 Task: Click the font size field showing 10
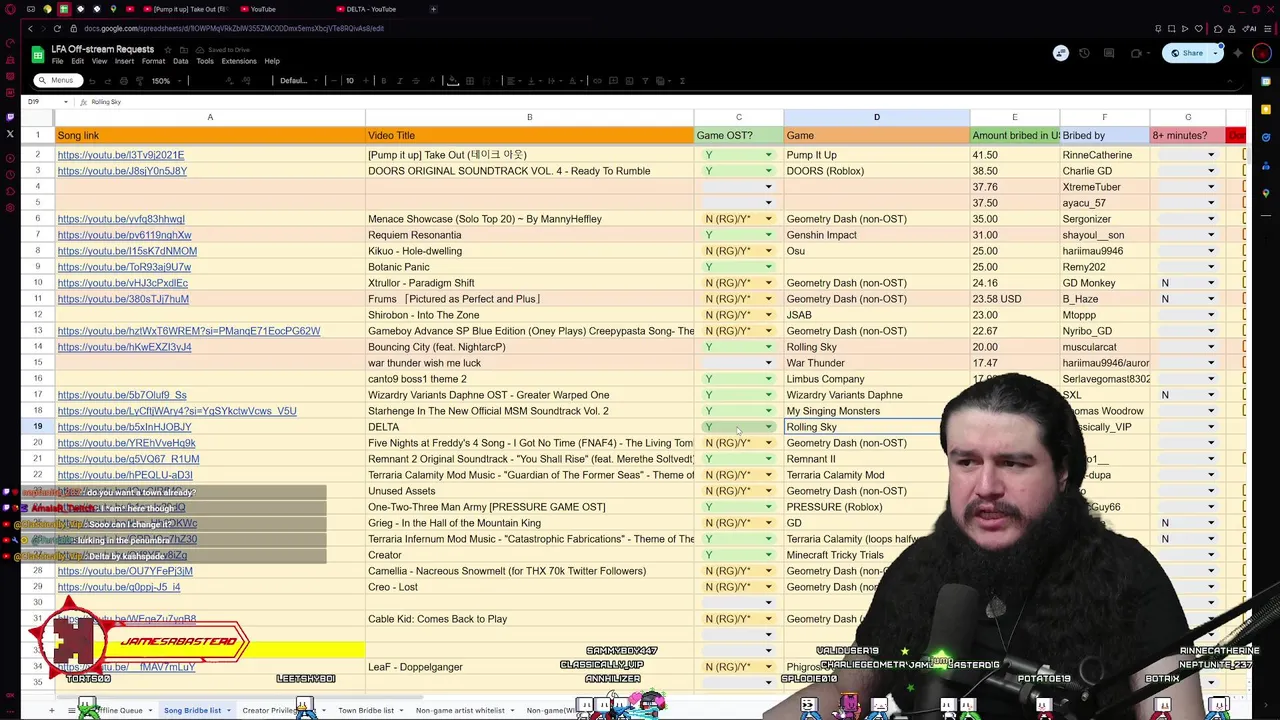(350, 81)
